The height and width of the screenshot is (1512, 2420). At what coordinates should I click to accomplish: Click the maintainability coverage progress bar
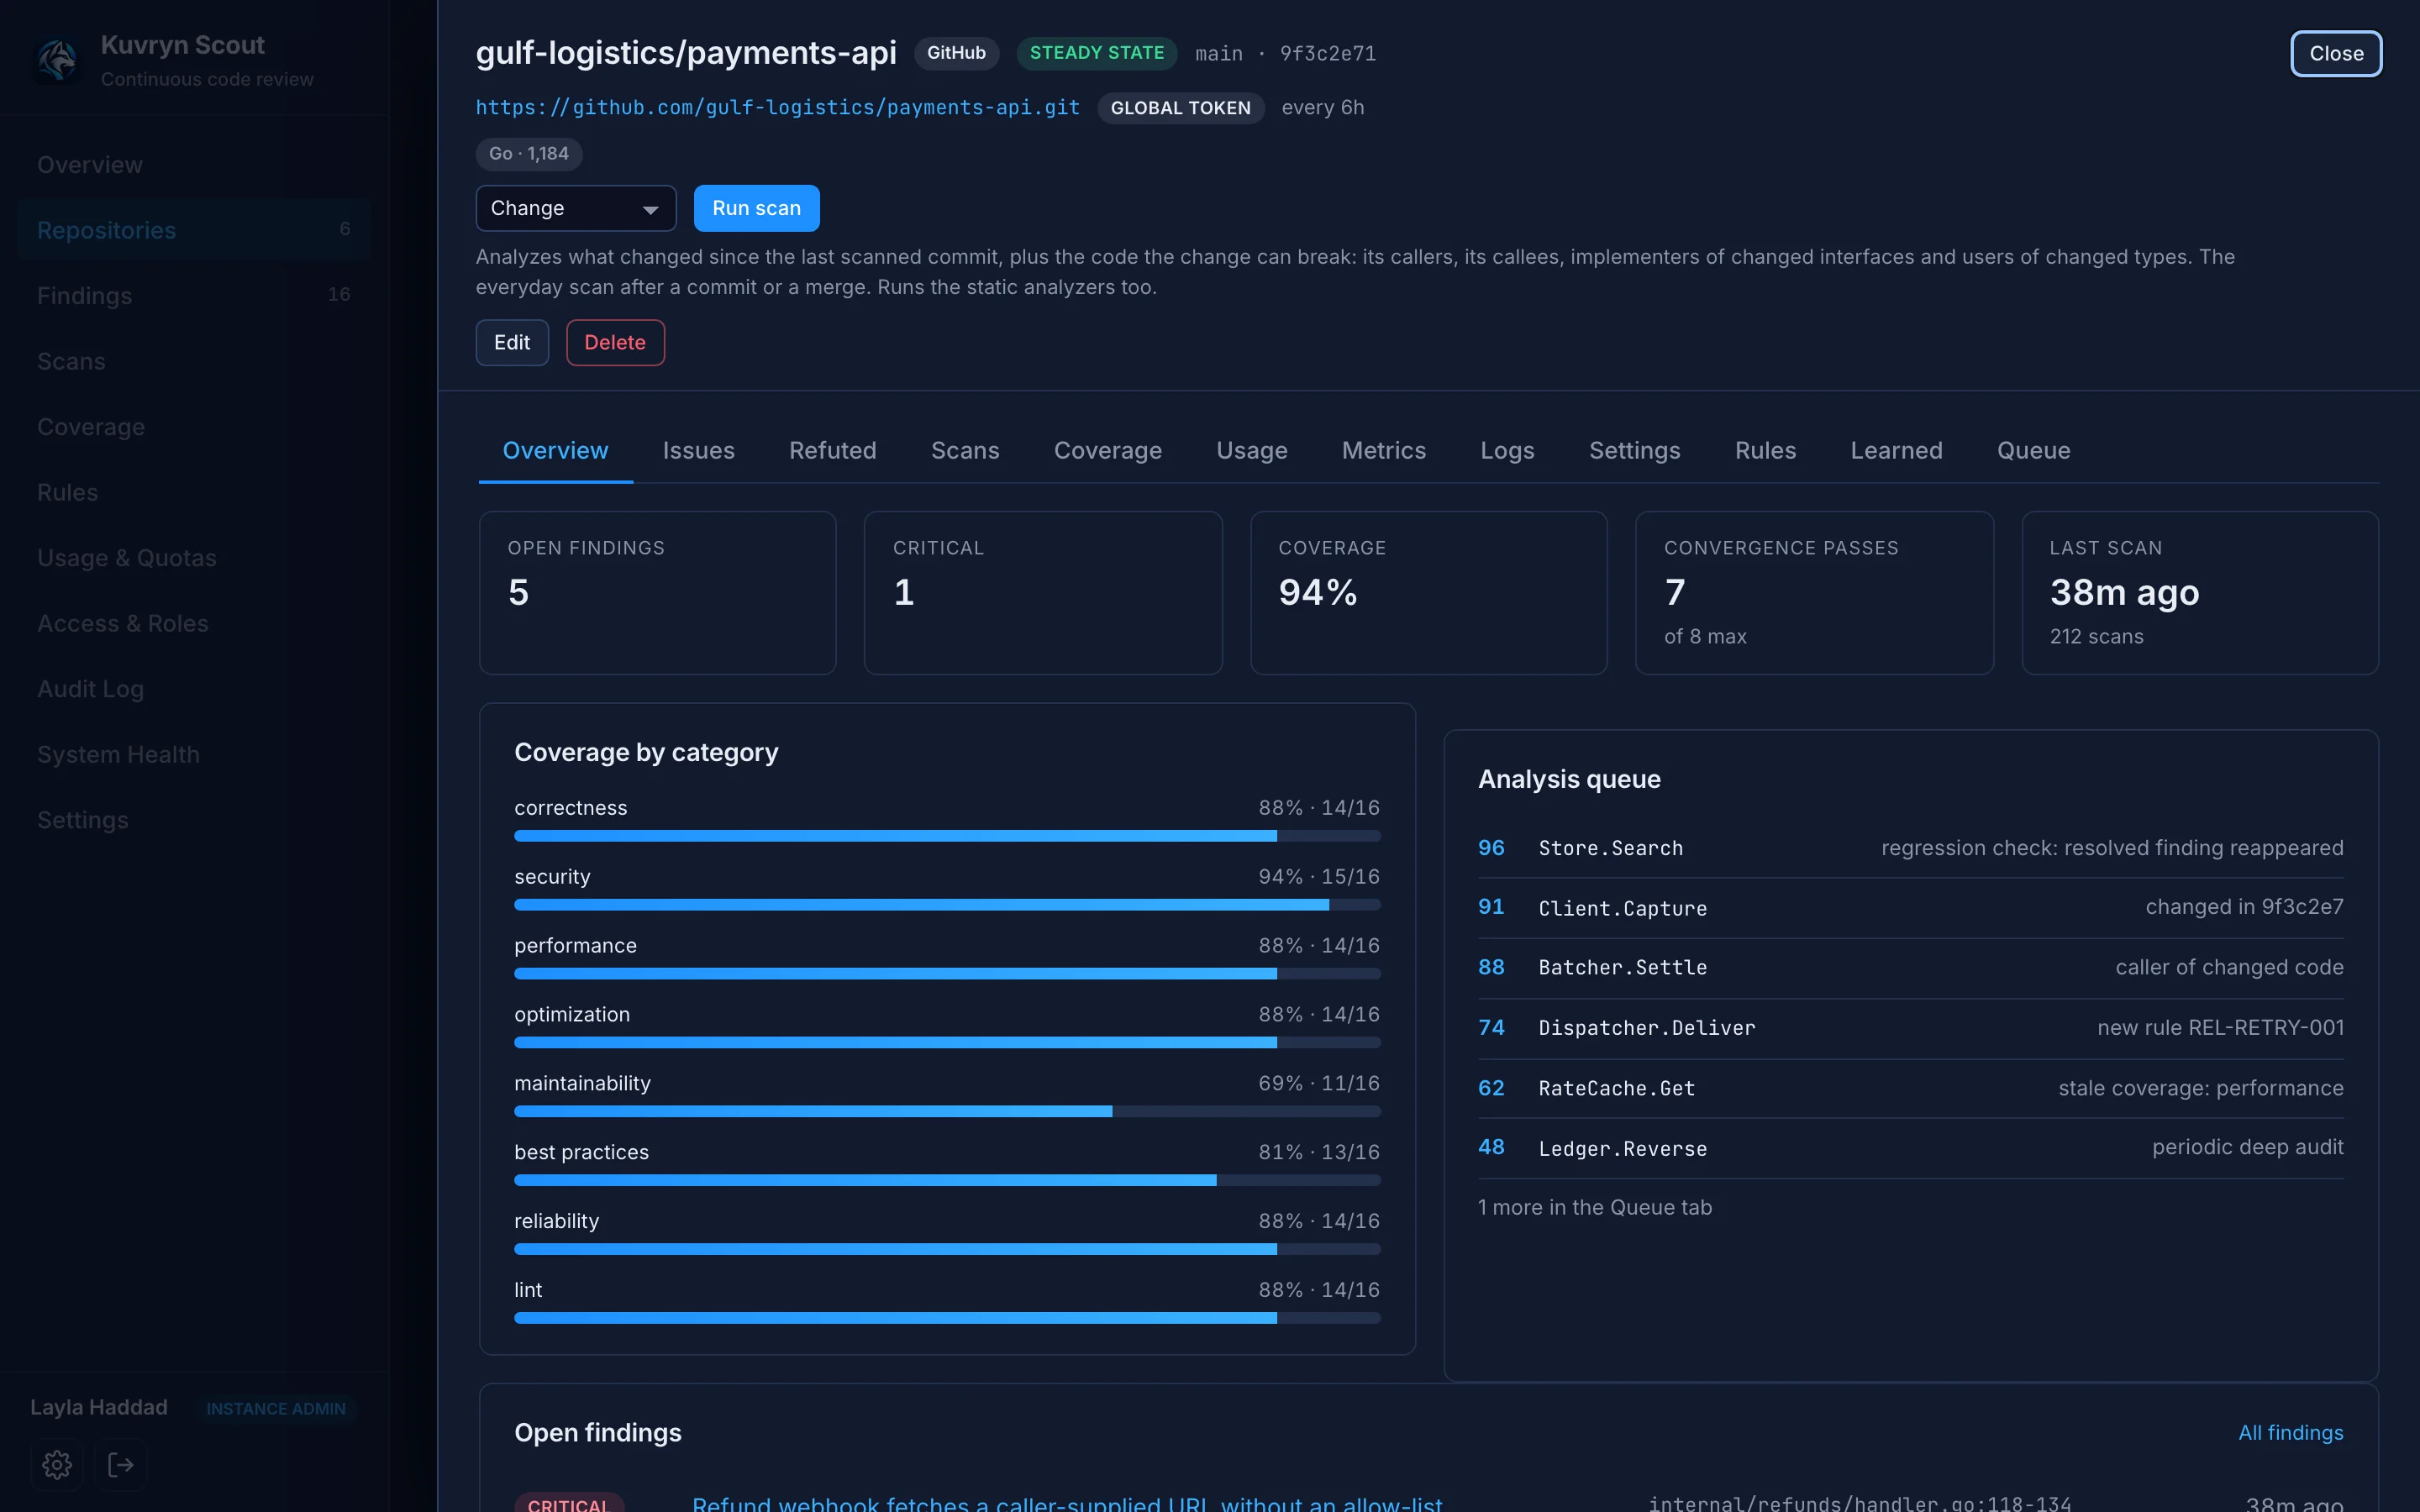pyautogui.click(x=947, y=1112)
